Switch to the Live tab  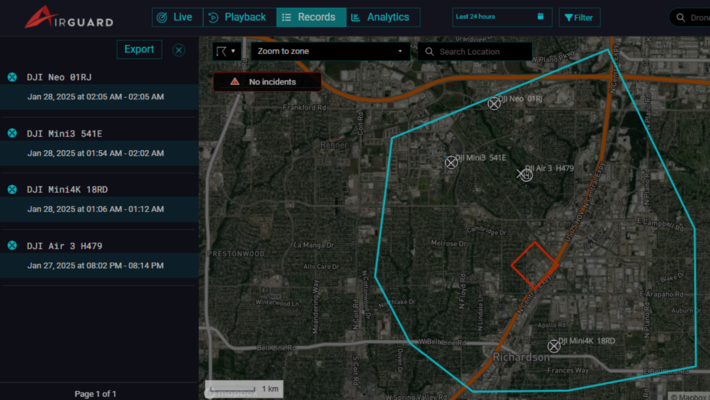pyautogui.click(x=178, y=17)
